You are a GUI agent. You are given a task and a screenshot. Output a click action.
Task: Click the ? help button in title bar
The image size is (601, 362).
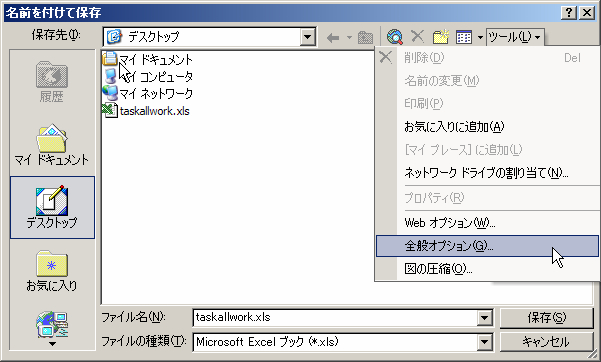point(569,13)
